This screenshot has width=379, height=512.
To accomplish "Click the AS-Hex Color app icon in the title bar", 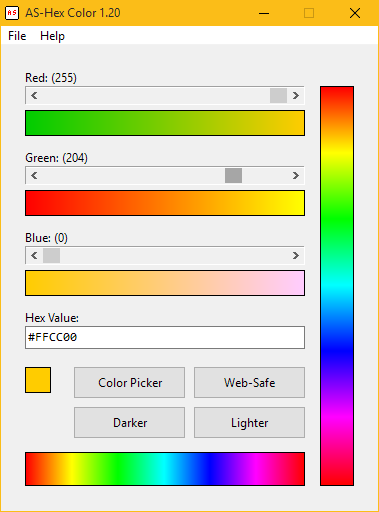I will (x=12, y=13).
